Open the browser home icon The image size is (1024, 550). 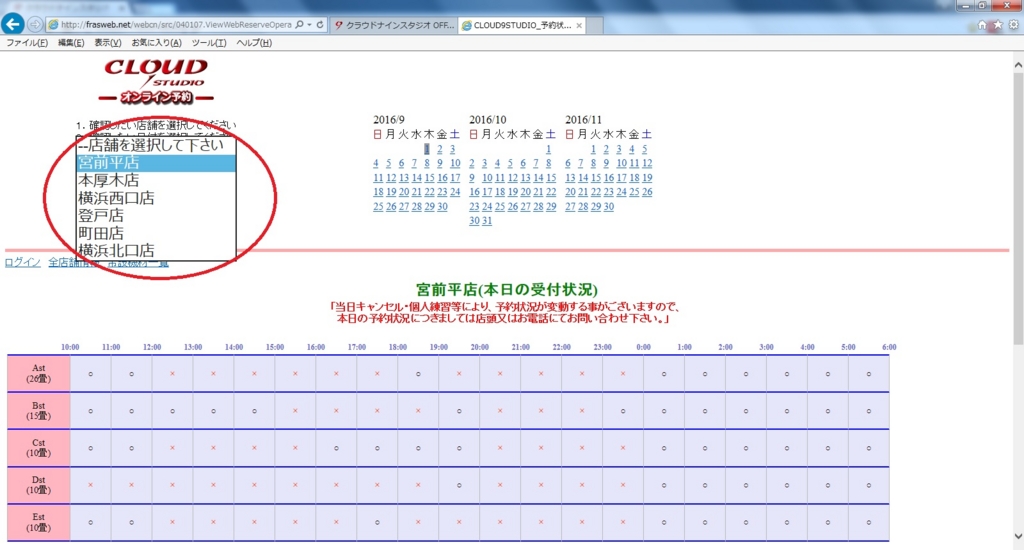[982, 25]
